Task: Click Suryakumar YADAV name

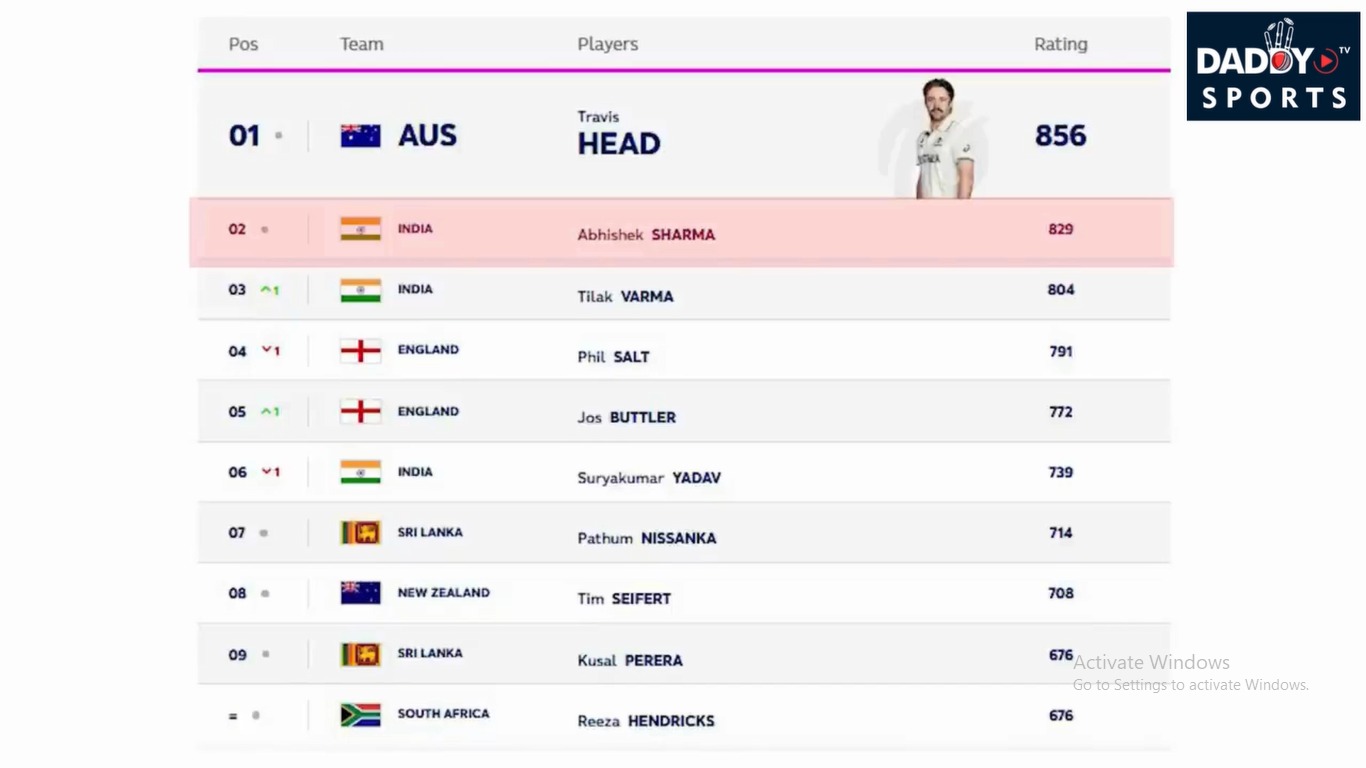Action: pyautogui.click(x=649, y=478)
